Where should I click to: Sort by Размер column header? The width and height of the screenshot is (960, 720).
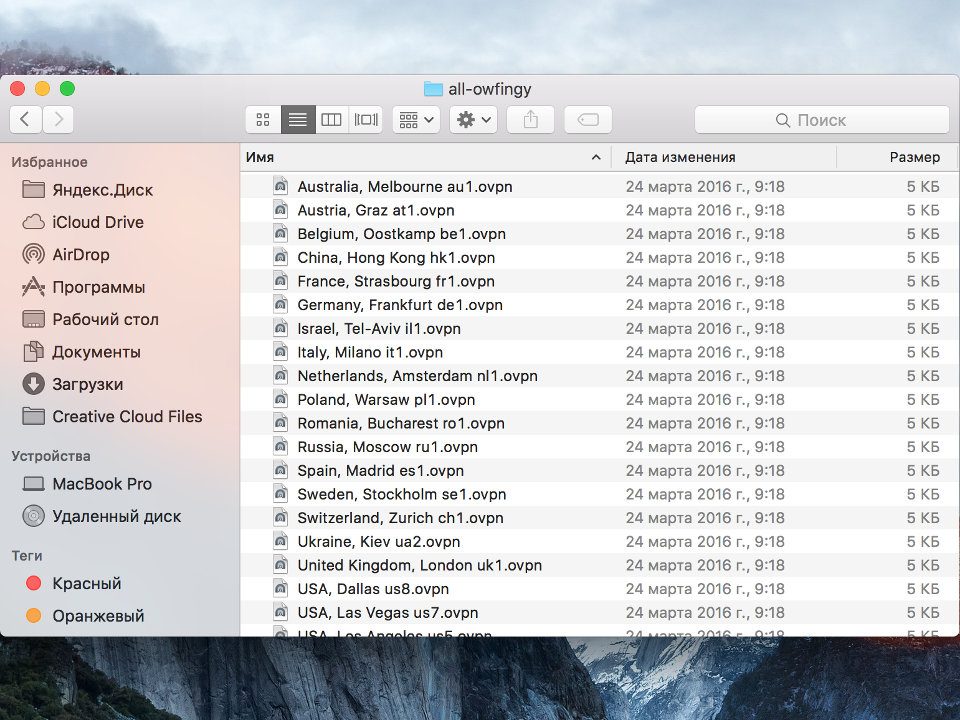click(897, 157)
